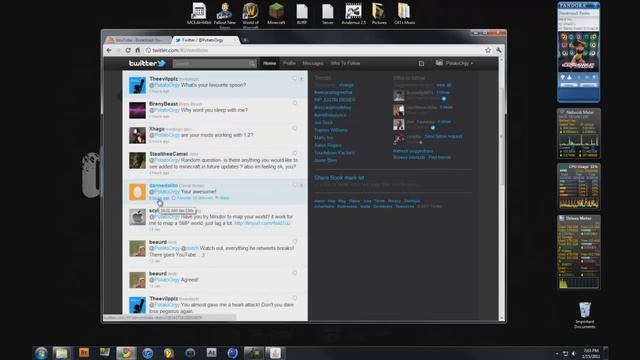
Task: Click the Chrome home icon
Action: [x=138, y=50]
